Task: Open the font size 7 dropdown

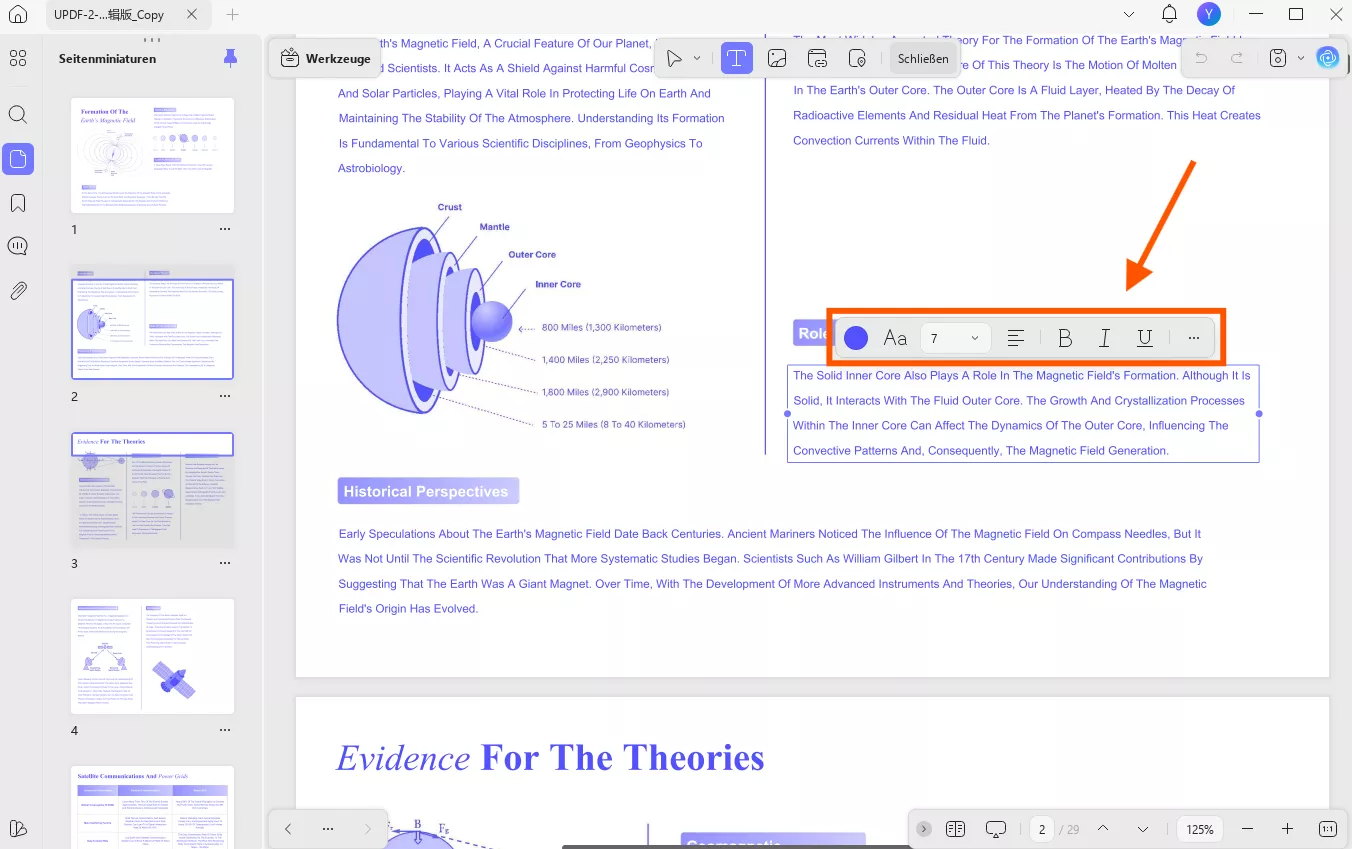Action: 955,338
